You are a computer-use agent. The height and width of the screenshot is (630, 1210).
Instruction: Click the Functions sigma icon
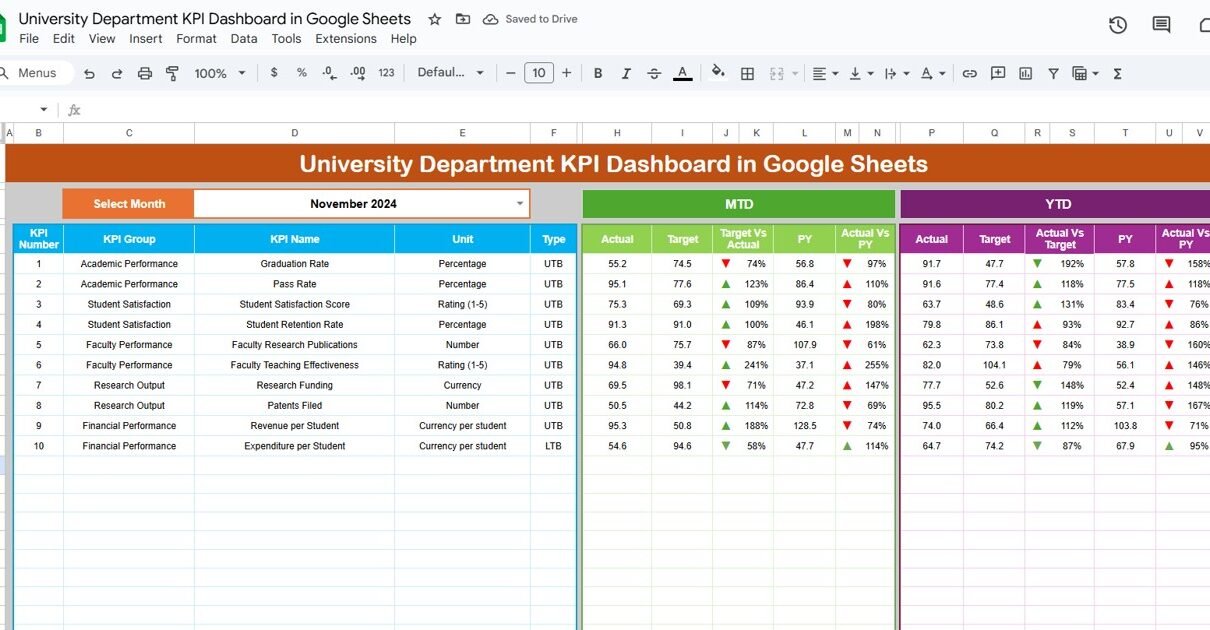tap(1117, 73)
